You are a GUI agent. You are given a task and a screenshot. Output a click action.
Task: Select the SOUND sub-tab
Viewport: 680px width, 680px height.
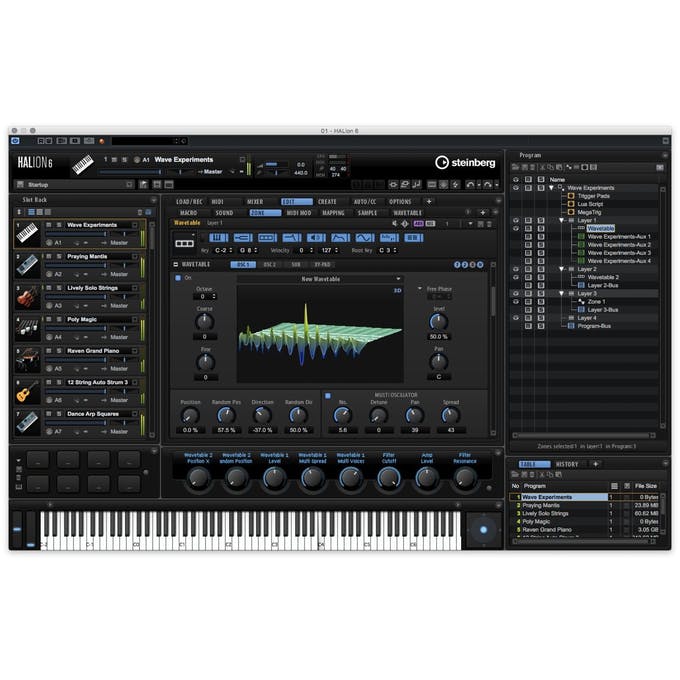224,213
